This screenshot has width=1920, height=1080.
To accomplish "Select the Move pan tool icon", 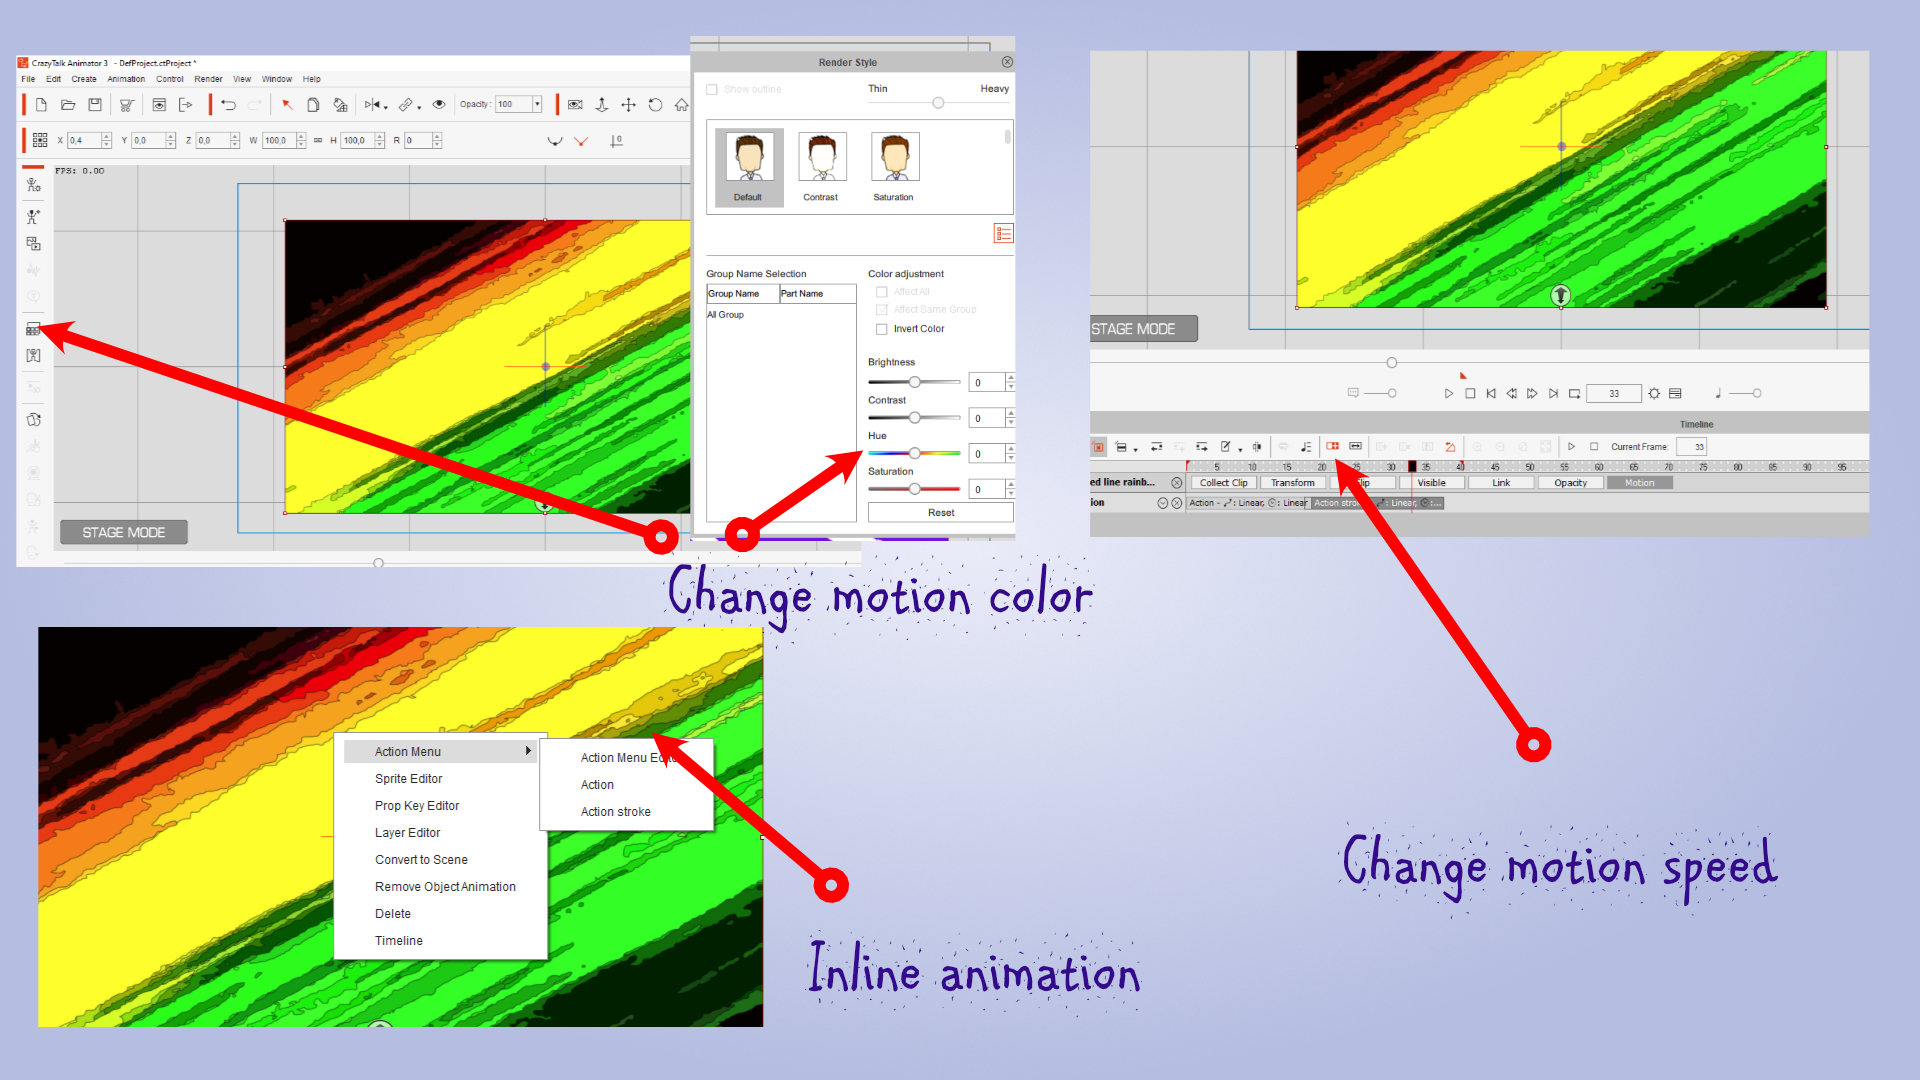I will (x=628, y=104).
